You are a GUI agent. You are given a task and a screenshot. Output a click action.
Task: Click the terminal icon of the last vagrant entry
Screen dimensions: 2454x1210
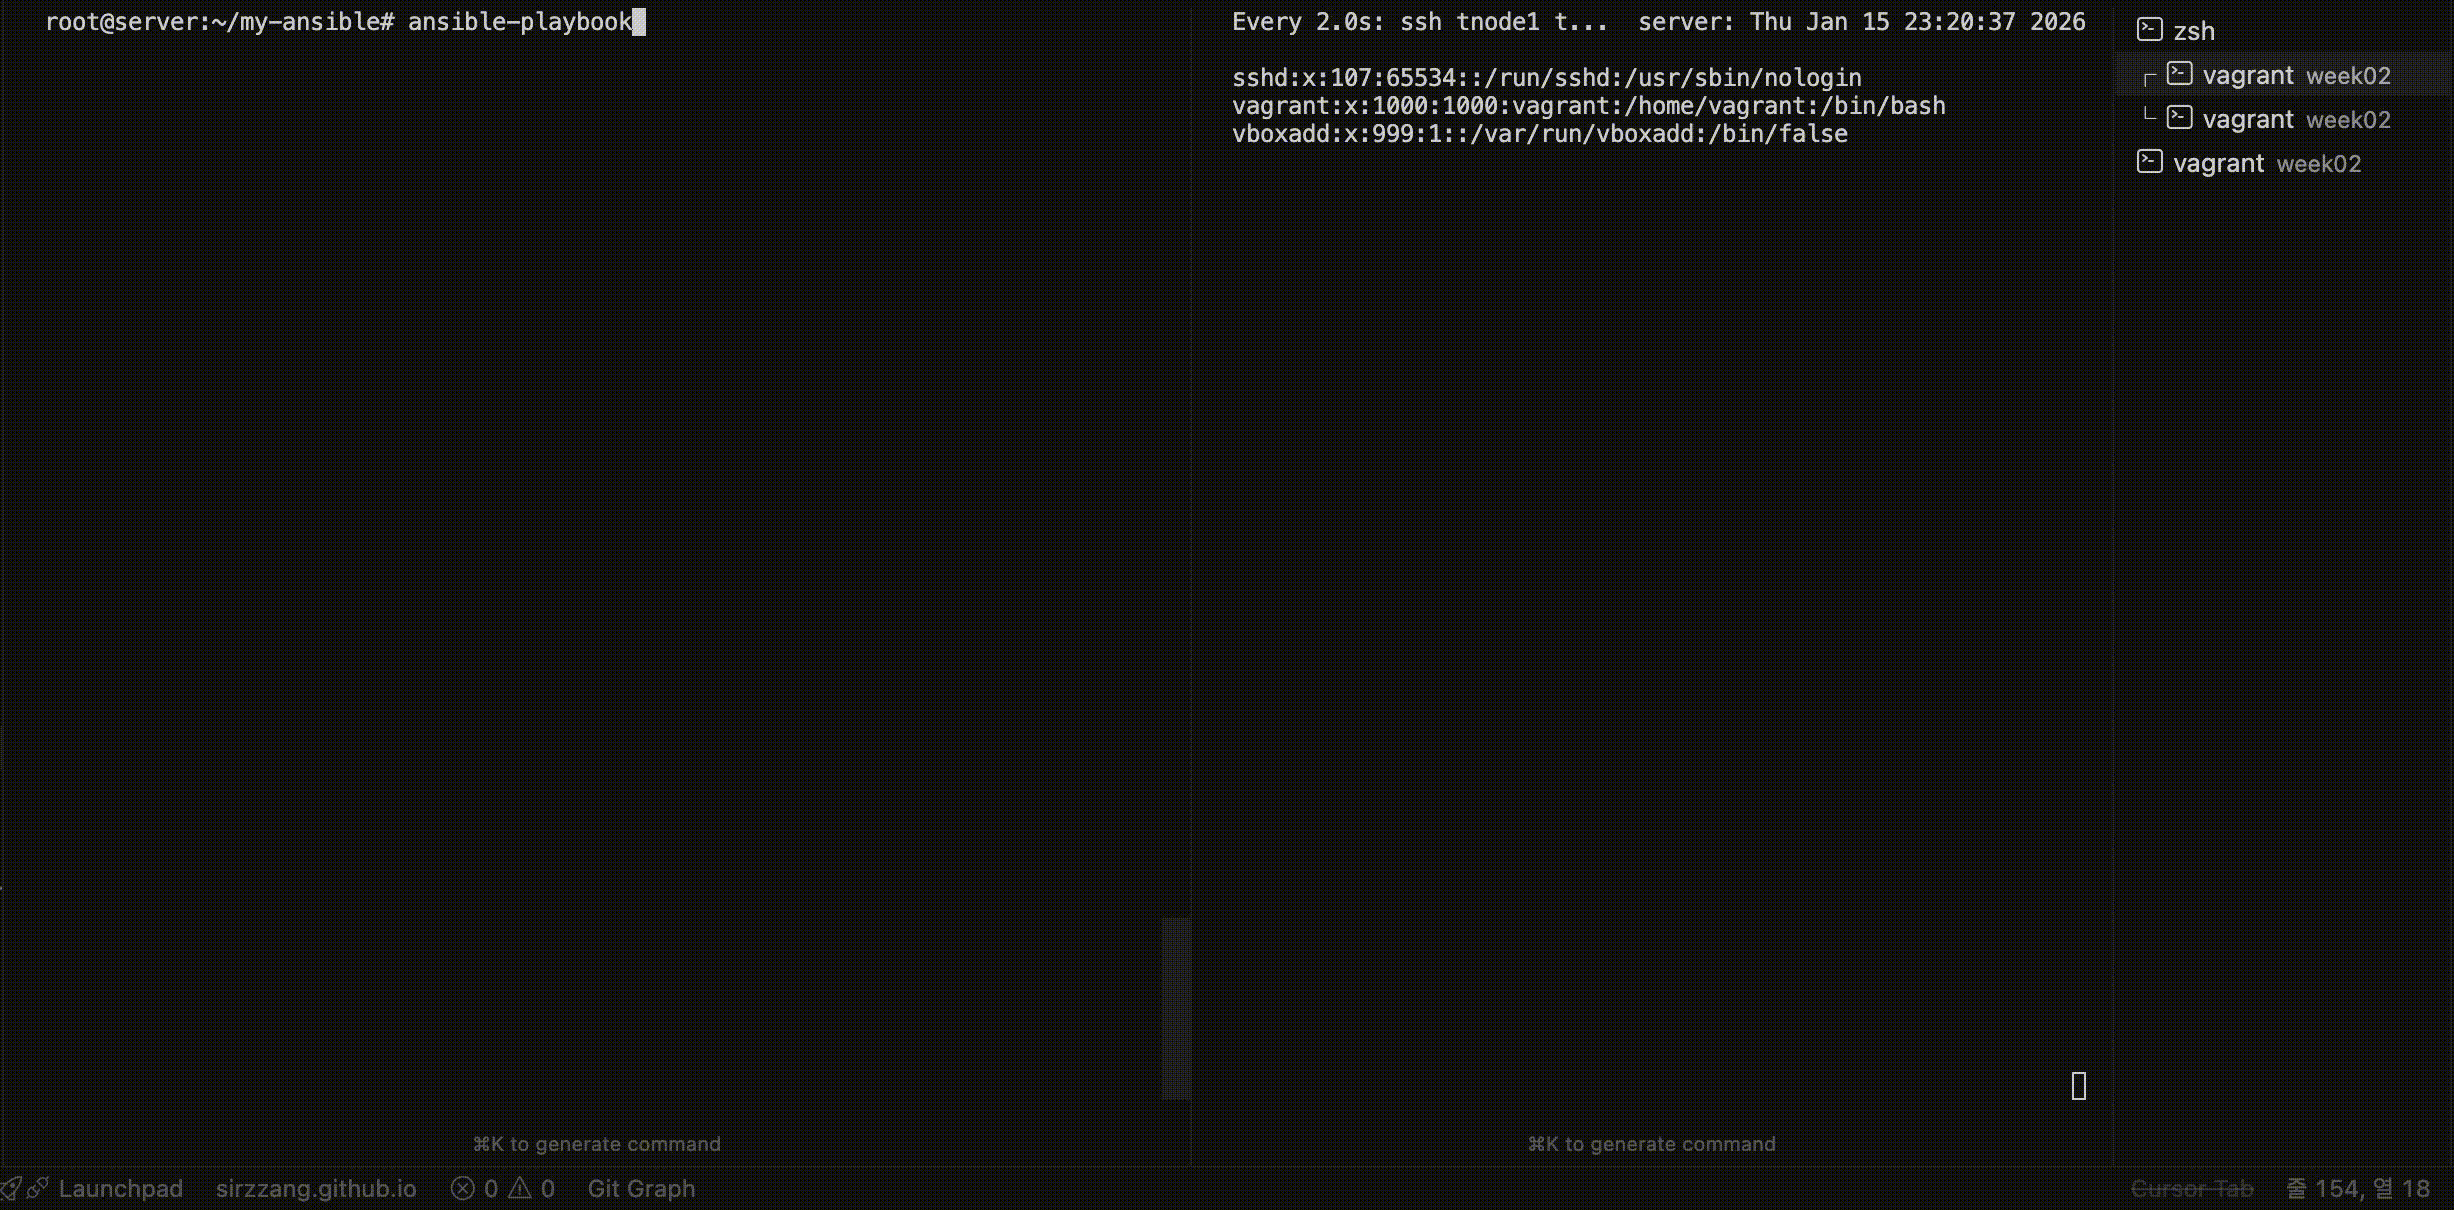pyautogui.click(x=2151, y=159)
